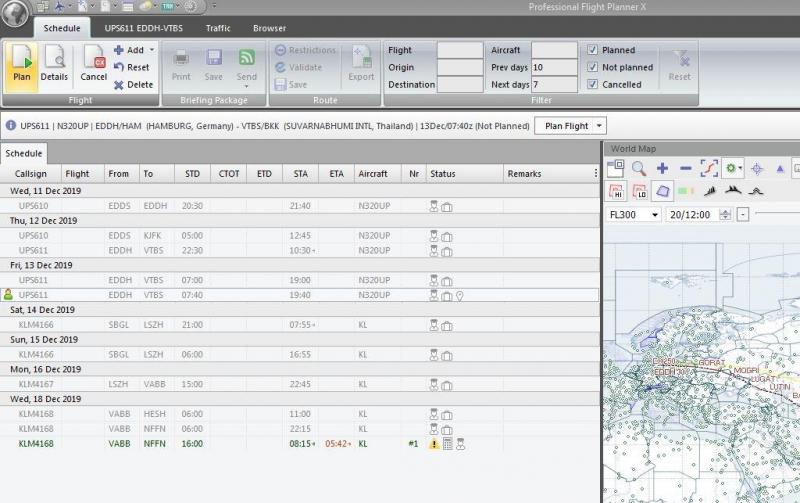Zoom out on the World Map

pyautogui.click(x=685, y=169)
